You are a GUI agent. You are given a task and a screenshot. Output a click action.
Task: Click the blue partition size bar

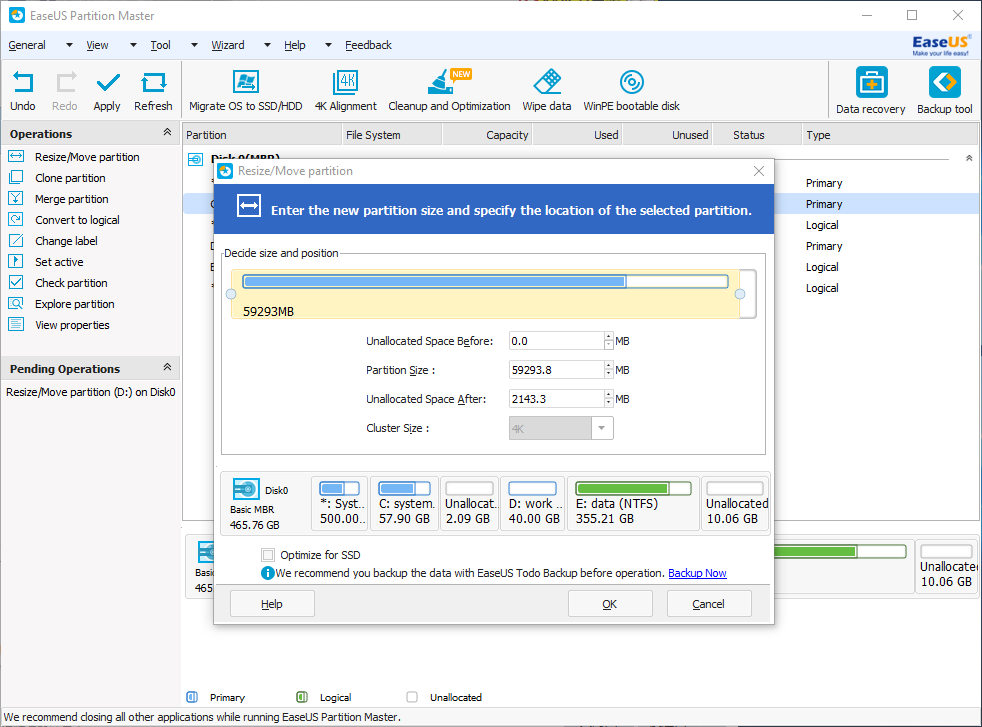click(485, 282)
